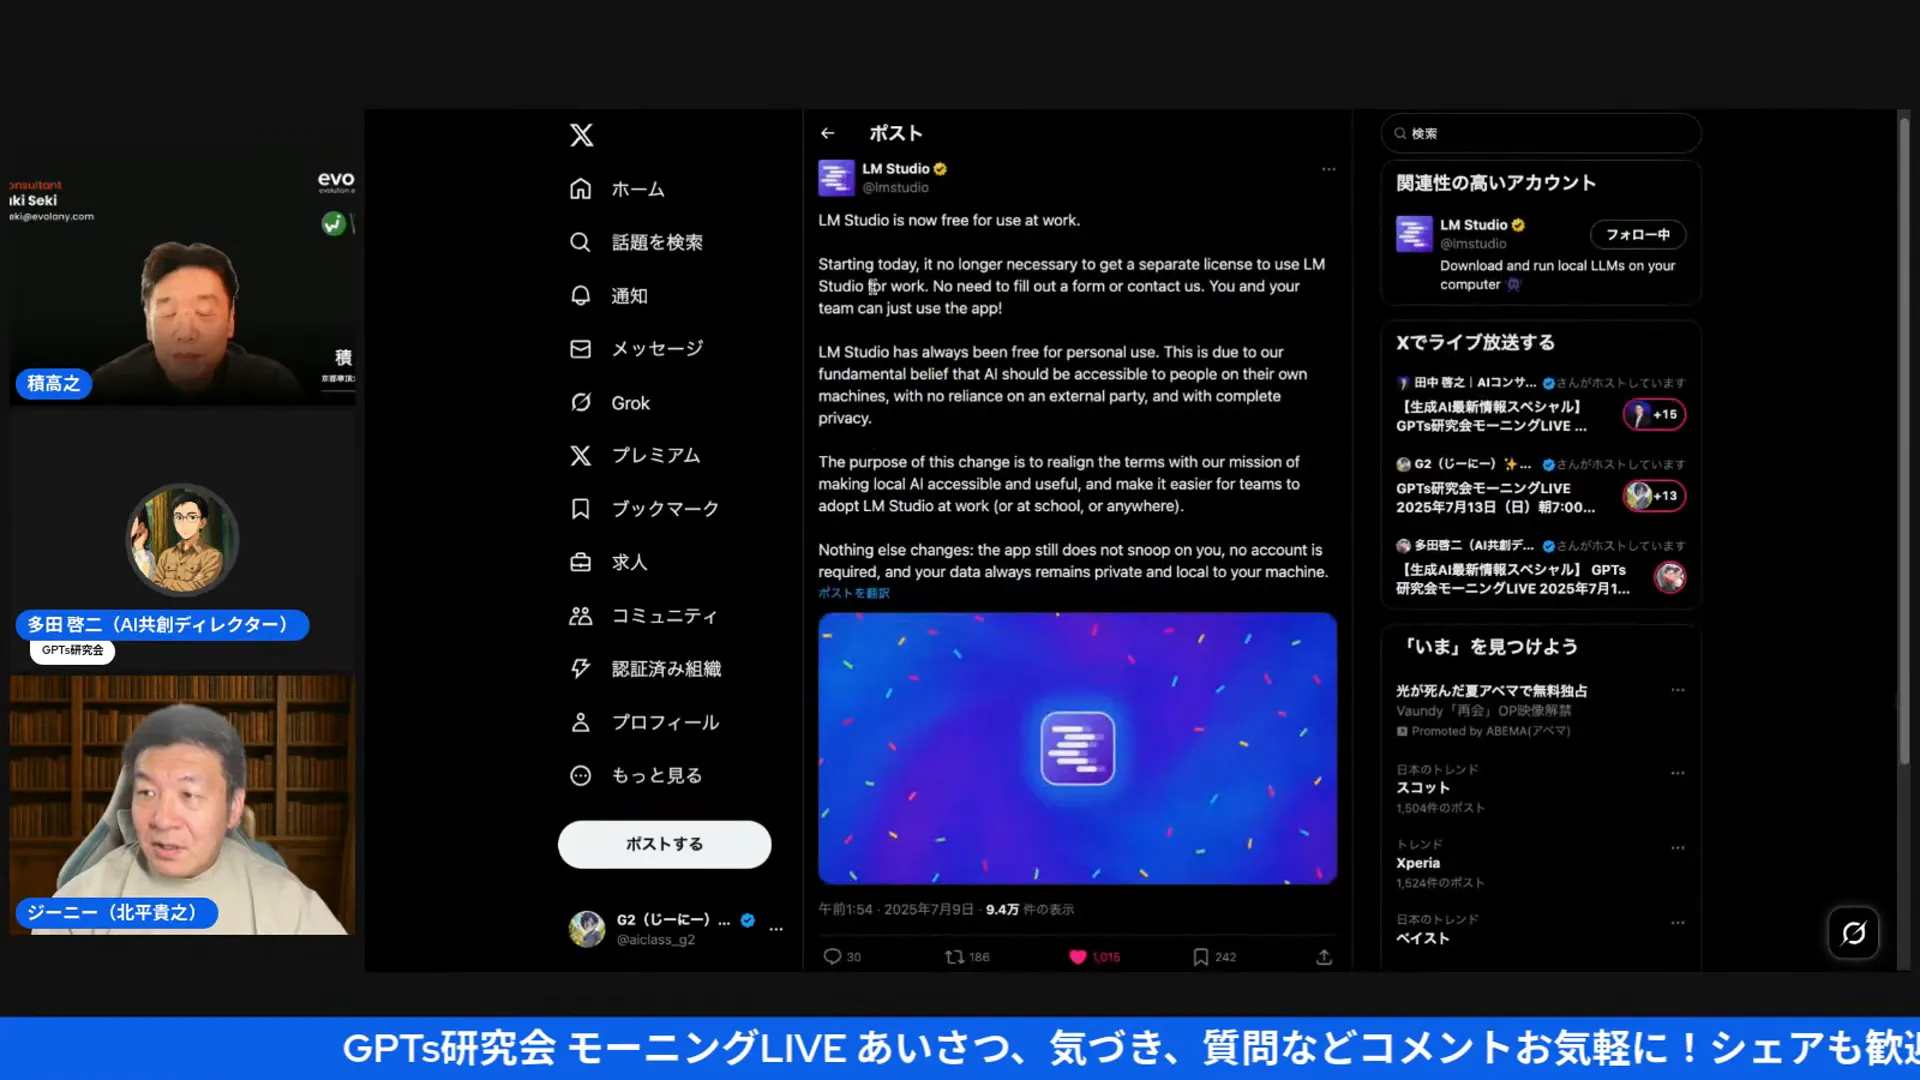1920x1080 pixels.
Task: Open account switcher dots beside G2
Action: pyautogui.click(x=776, y=929)
